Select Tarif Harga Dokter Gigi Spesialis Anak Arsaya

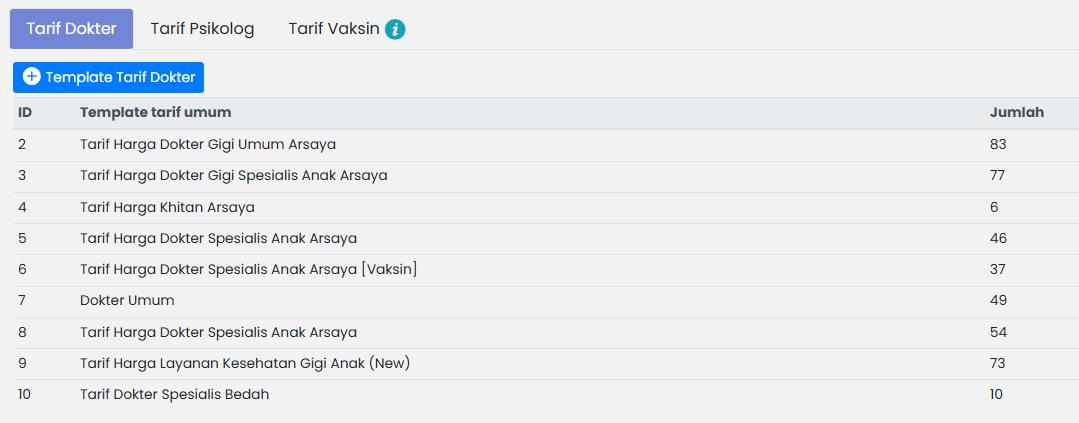click(233, 175)
